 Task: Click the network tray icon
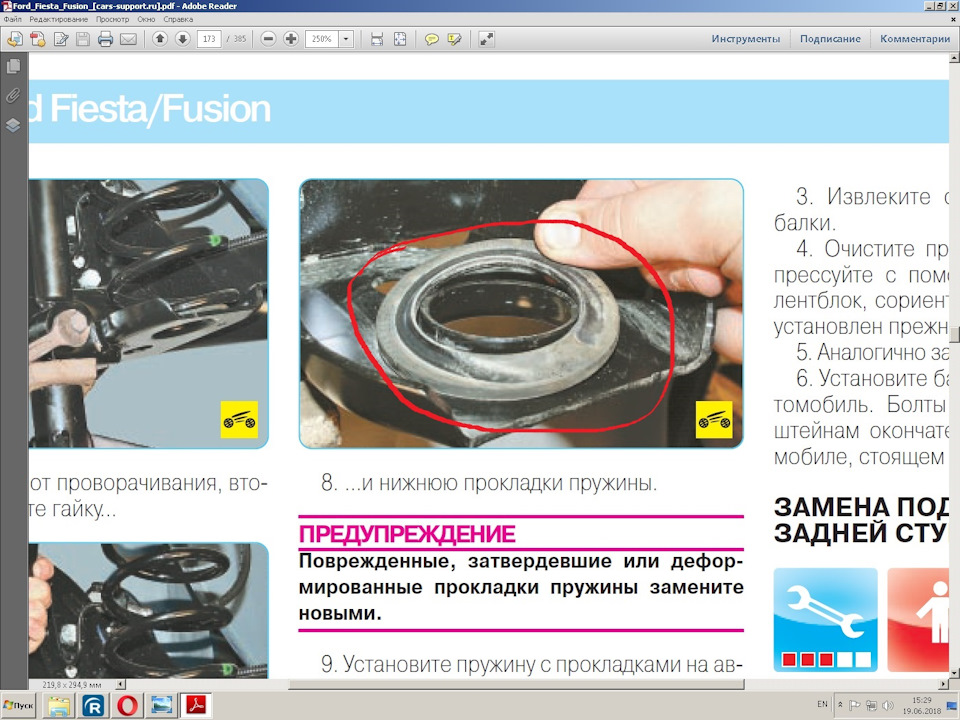coord(872,705)
